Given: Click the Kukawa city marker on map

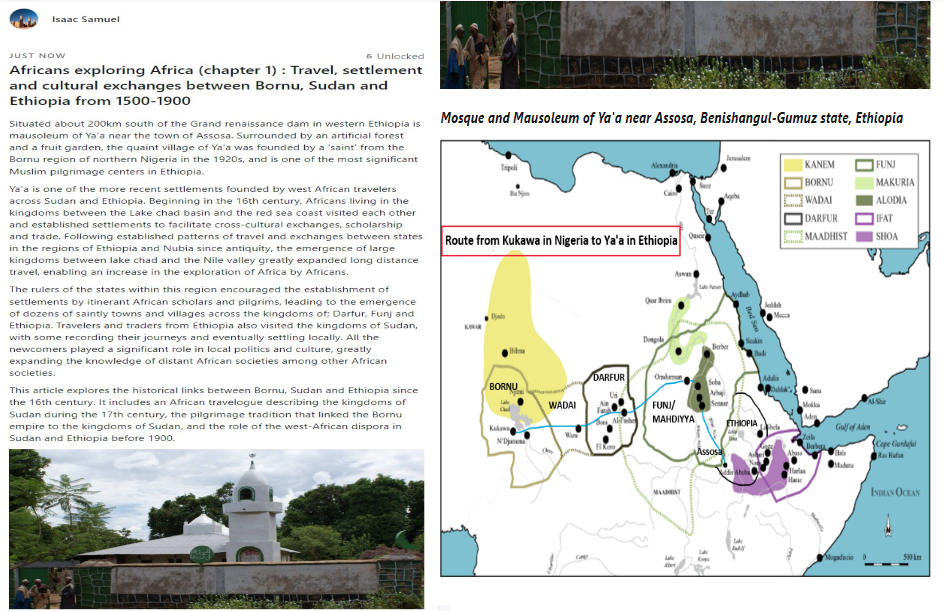Looking at the screenshot, I should 513,431.
